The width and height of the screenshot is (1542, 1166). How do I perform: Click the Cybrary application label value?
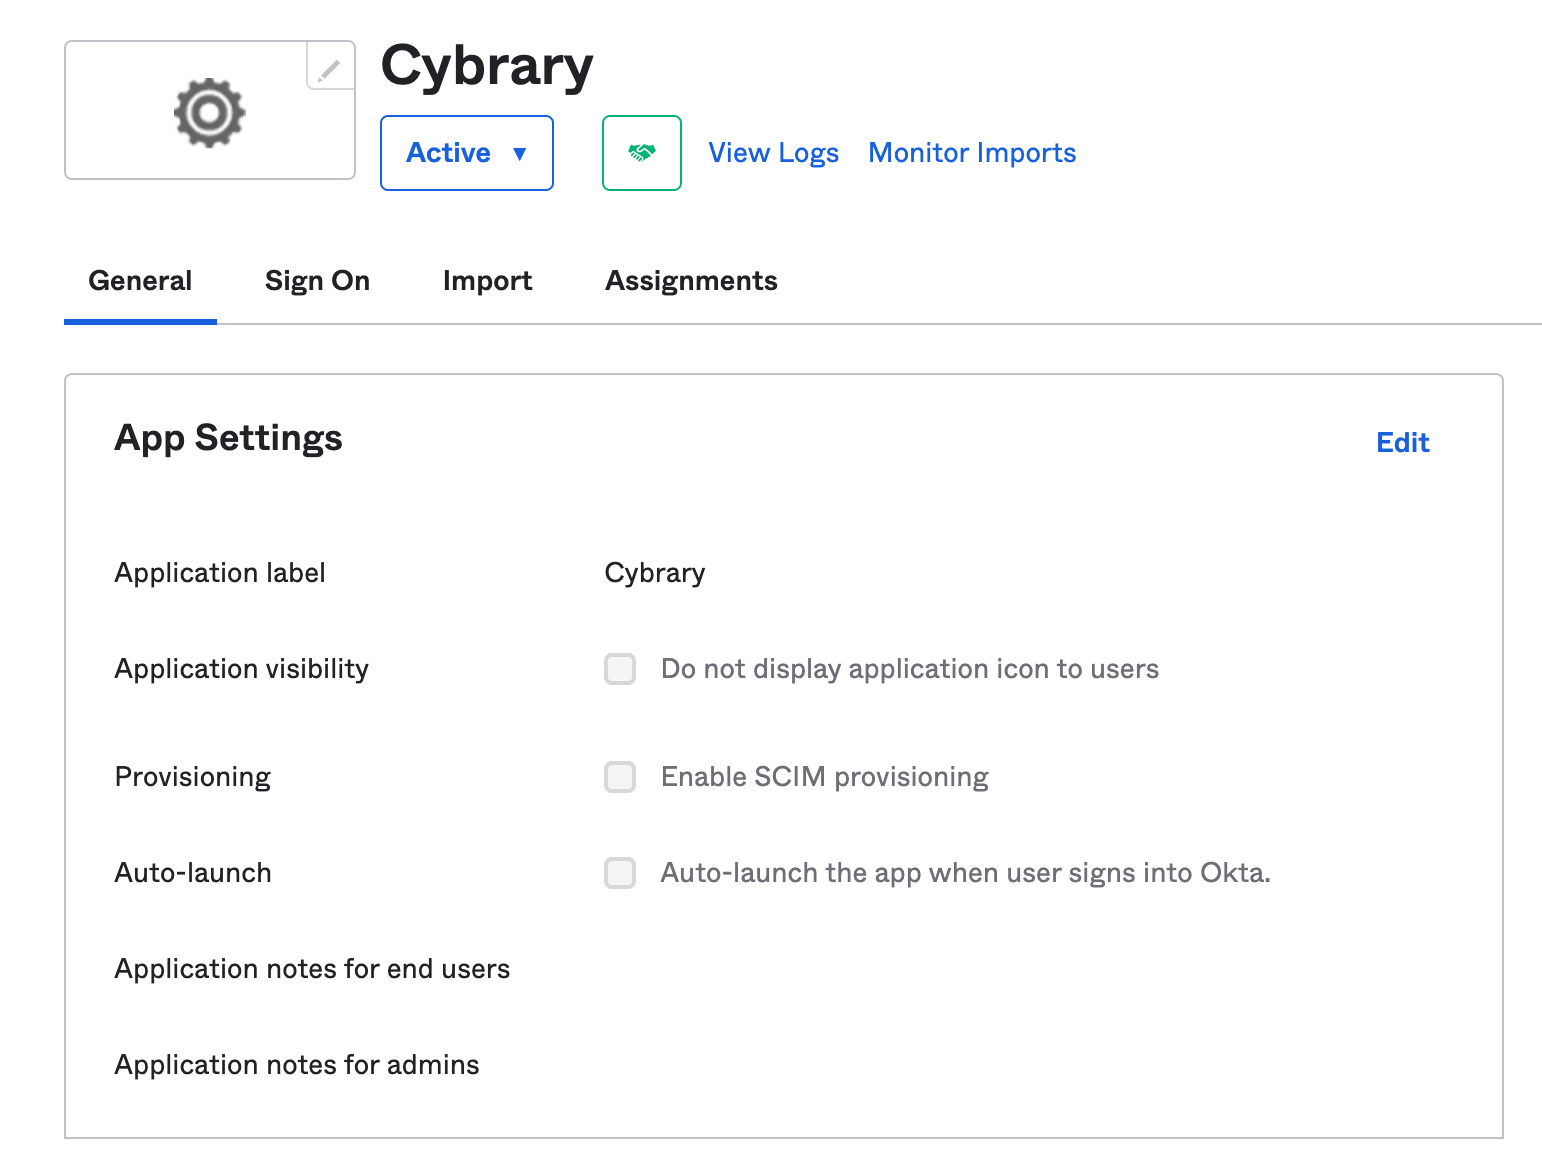(x=655, y=573)
